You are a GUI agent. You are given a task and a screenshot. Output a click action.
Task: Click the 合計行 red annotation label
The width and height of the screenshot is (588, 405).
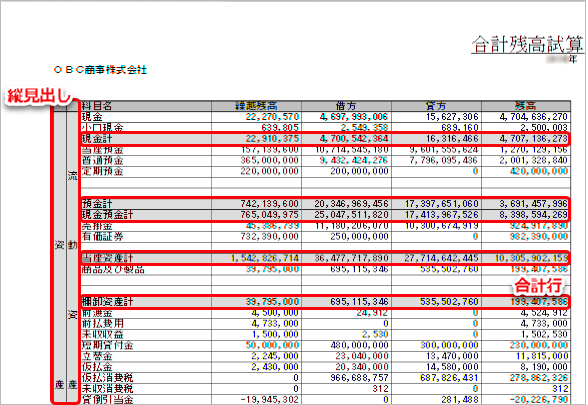[538, 286]
